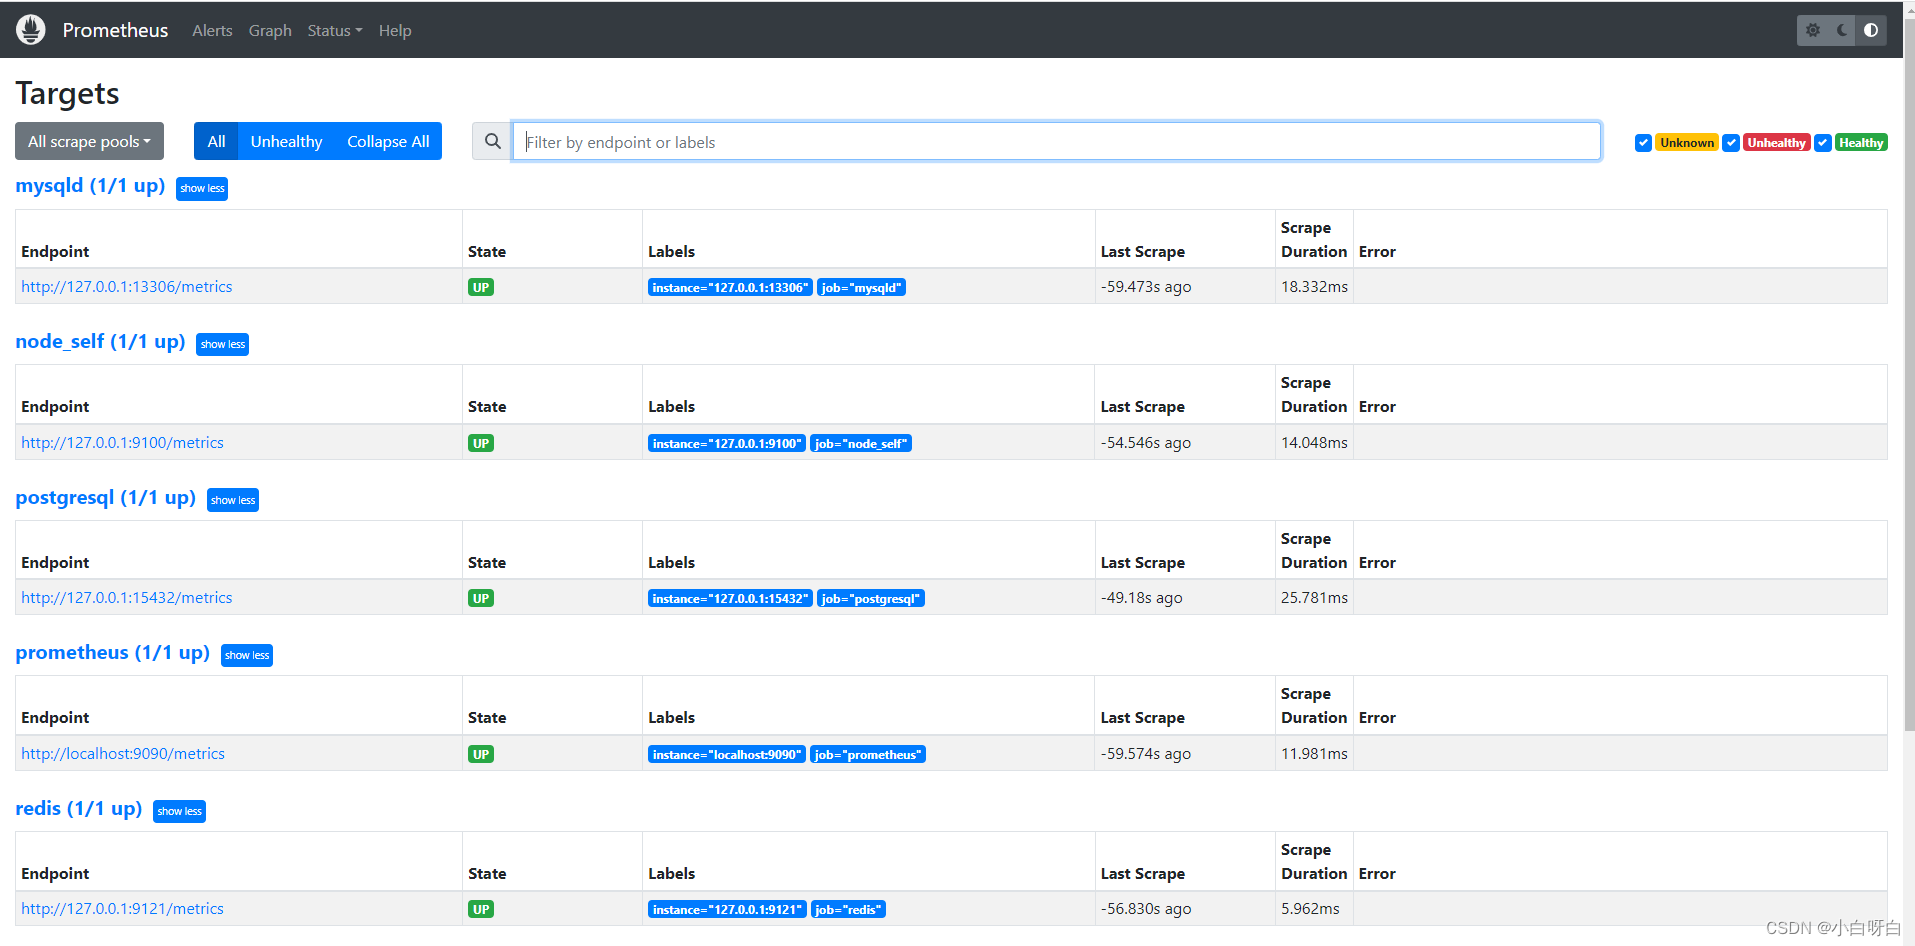
Task: Click the instance="127.0.0.1:9121" label
Action: [727, 910]
